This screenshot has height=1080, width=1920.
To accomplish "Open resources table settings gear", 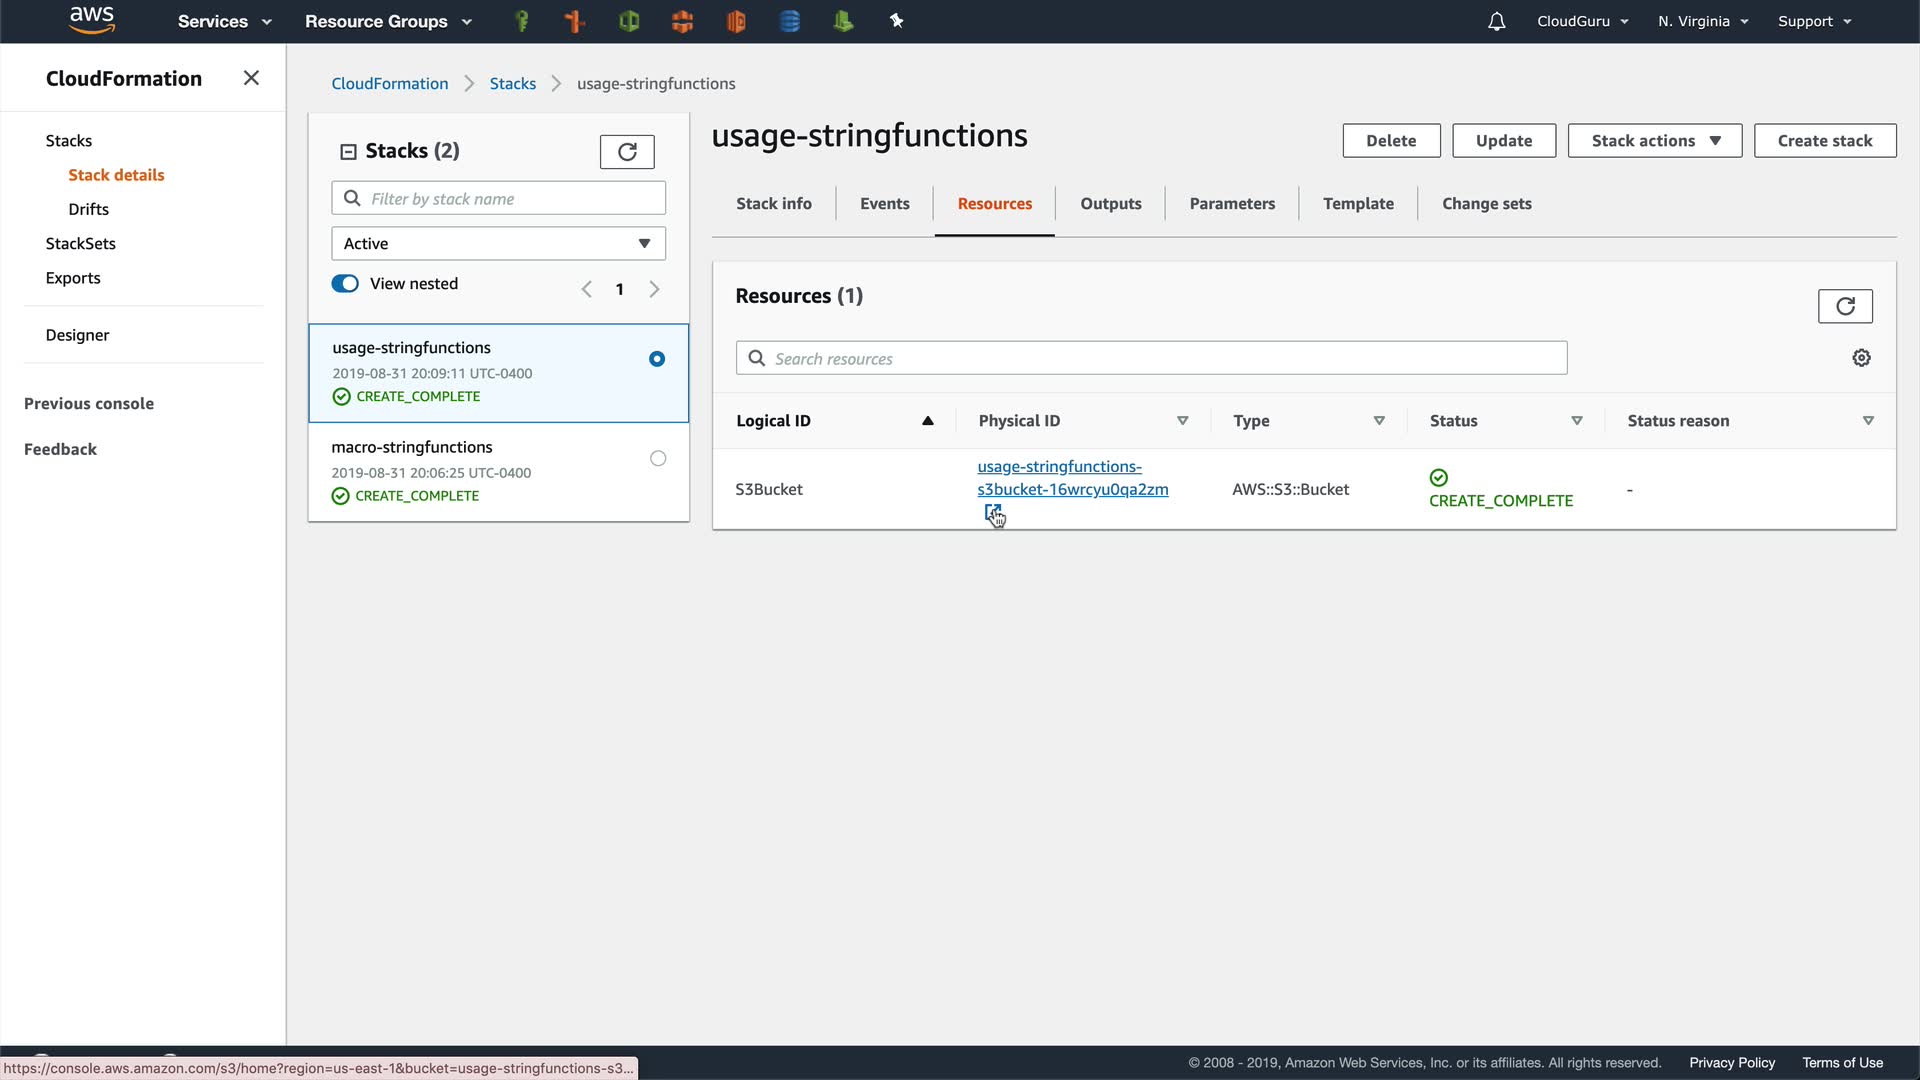I will coord(1861,358).
